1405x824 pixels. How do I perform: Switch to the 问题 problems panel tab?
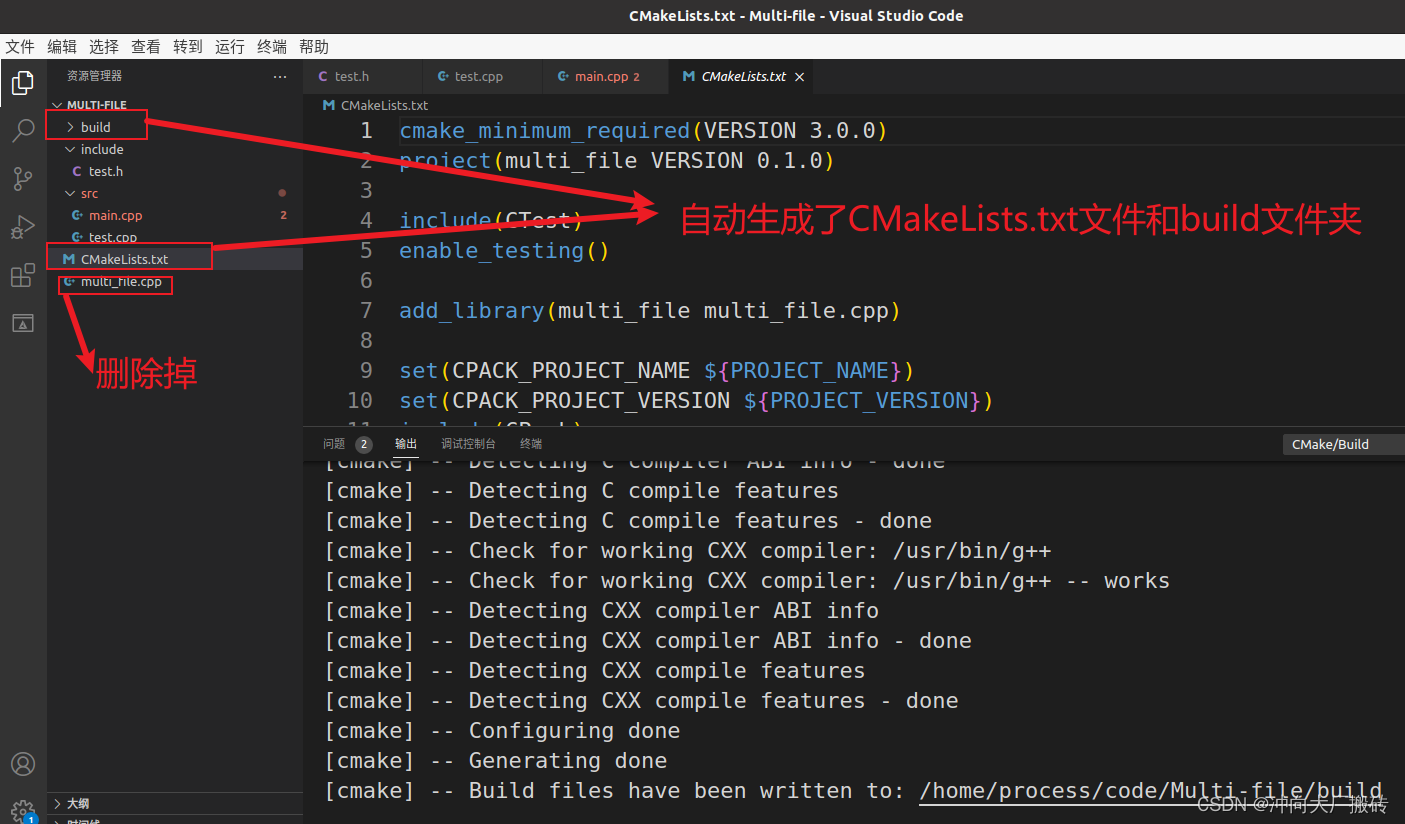(334, 444)
